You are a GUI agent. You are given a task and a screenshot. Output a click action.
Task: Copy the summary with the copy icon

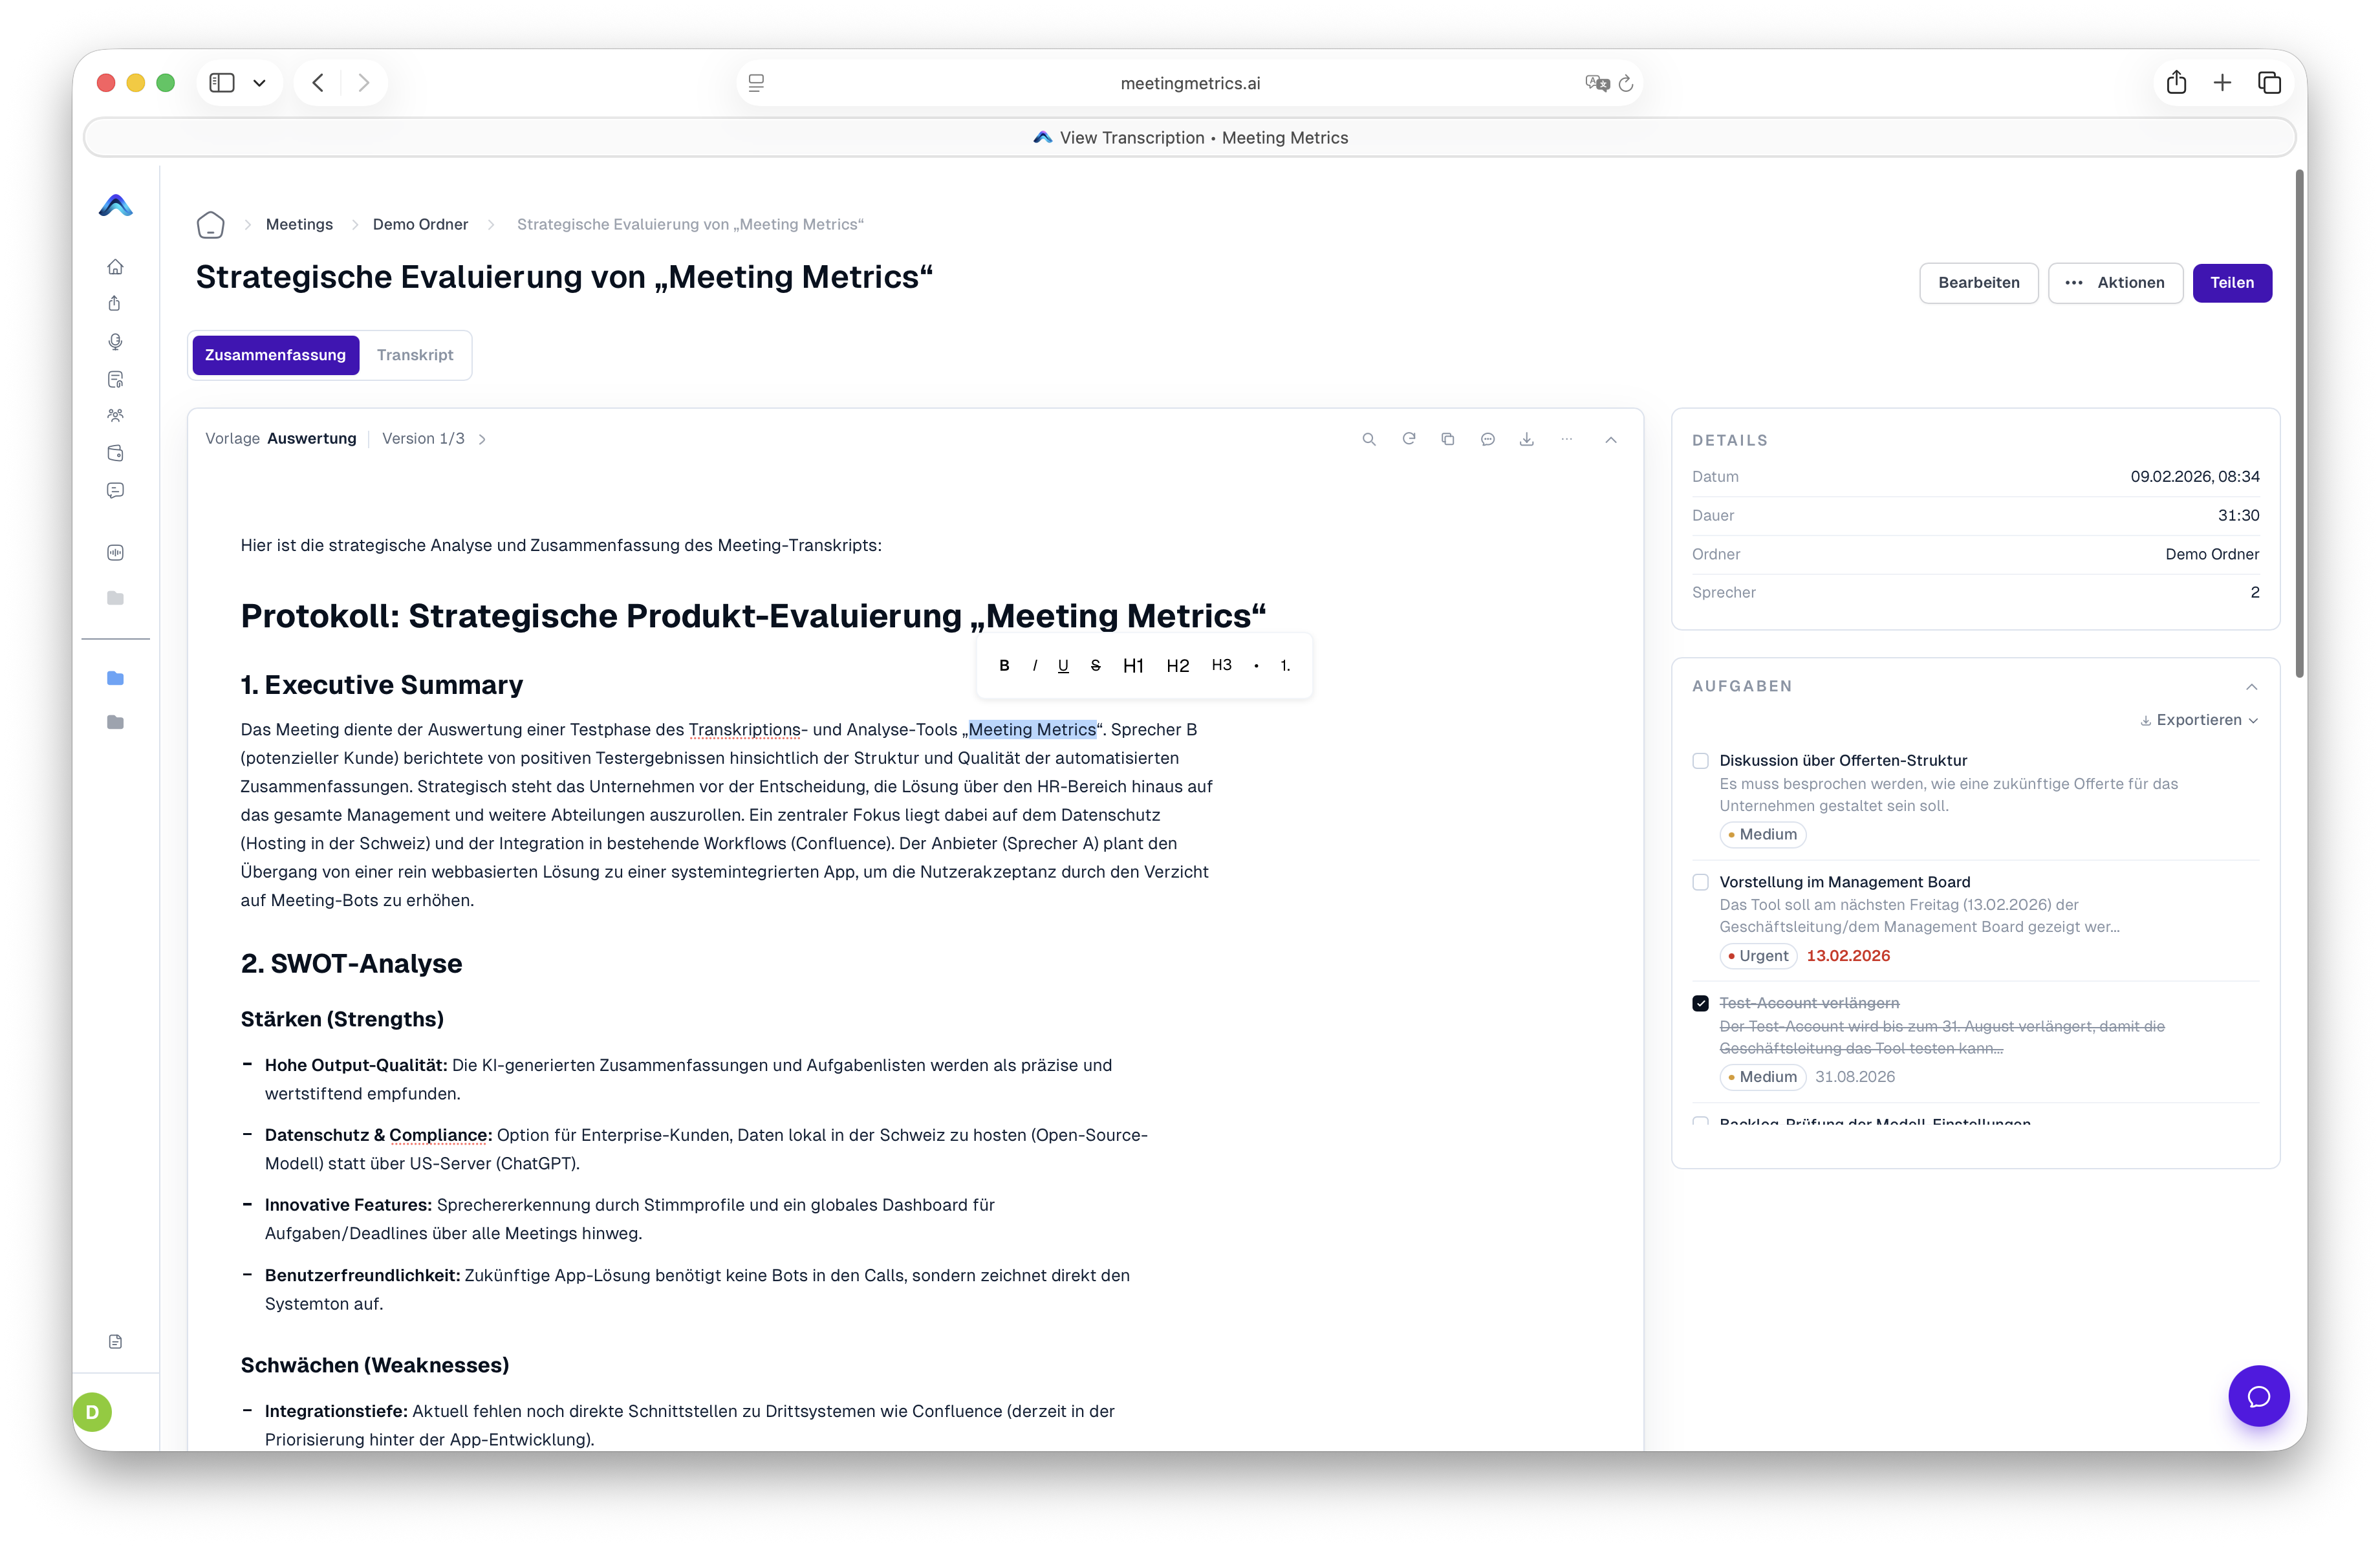pyautogui.click(x=1448, y=439)
